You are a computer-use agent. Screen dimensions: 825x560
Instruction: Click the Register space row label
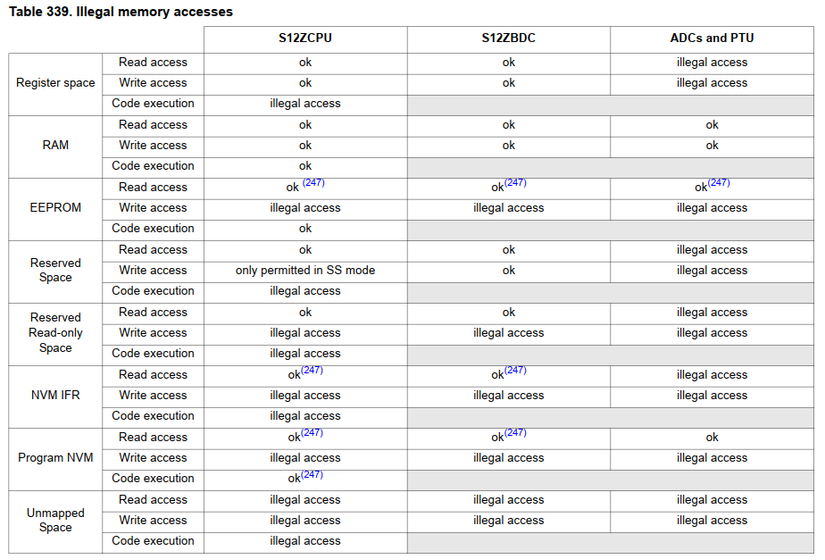click(x=56, y=83)
